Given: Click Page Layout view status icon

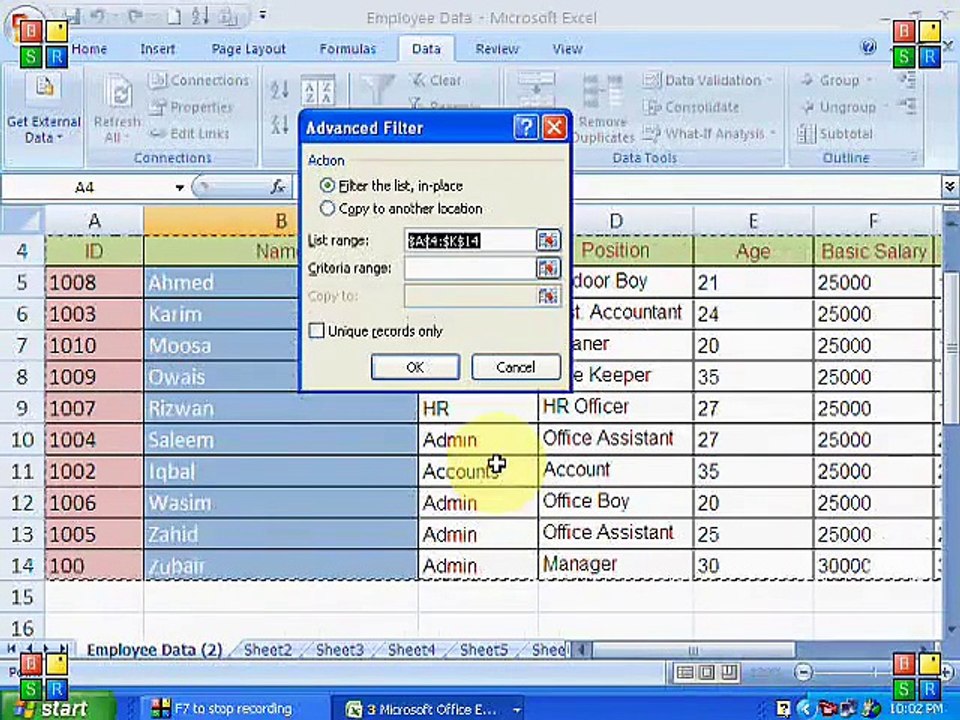Looking at the screenshot, I should point(707,673).
